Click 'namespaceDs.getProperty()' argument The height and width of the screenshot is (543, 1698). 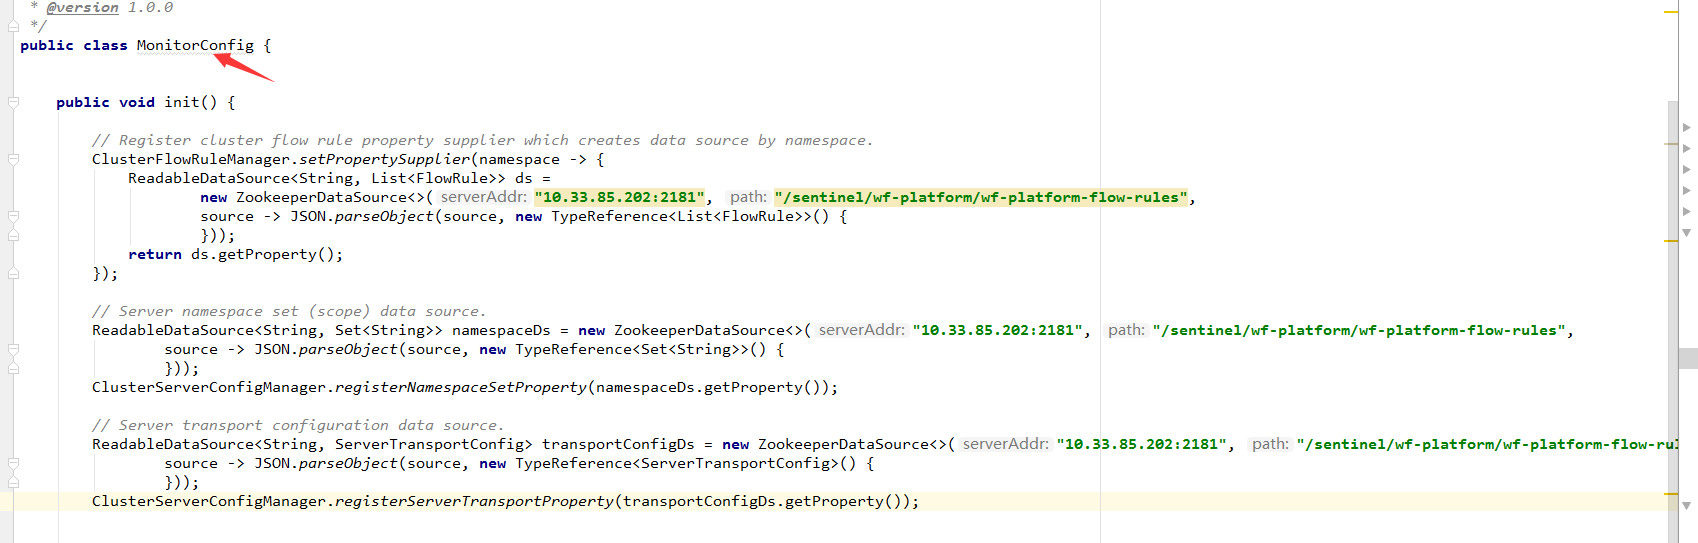point(708,387)
